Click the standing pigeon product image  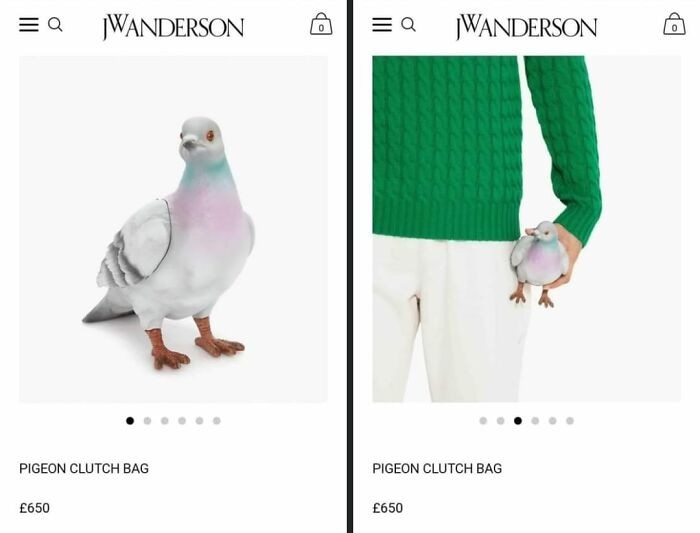tap(173, 229)
